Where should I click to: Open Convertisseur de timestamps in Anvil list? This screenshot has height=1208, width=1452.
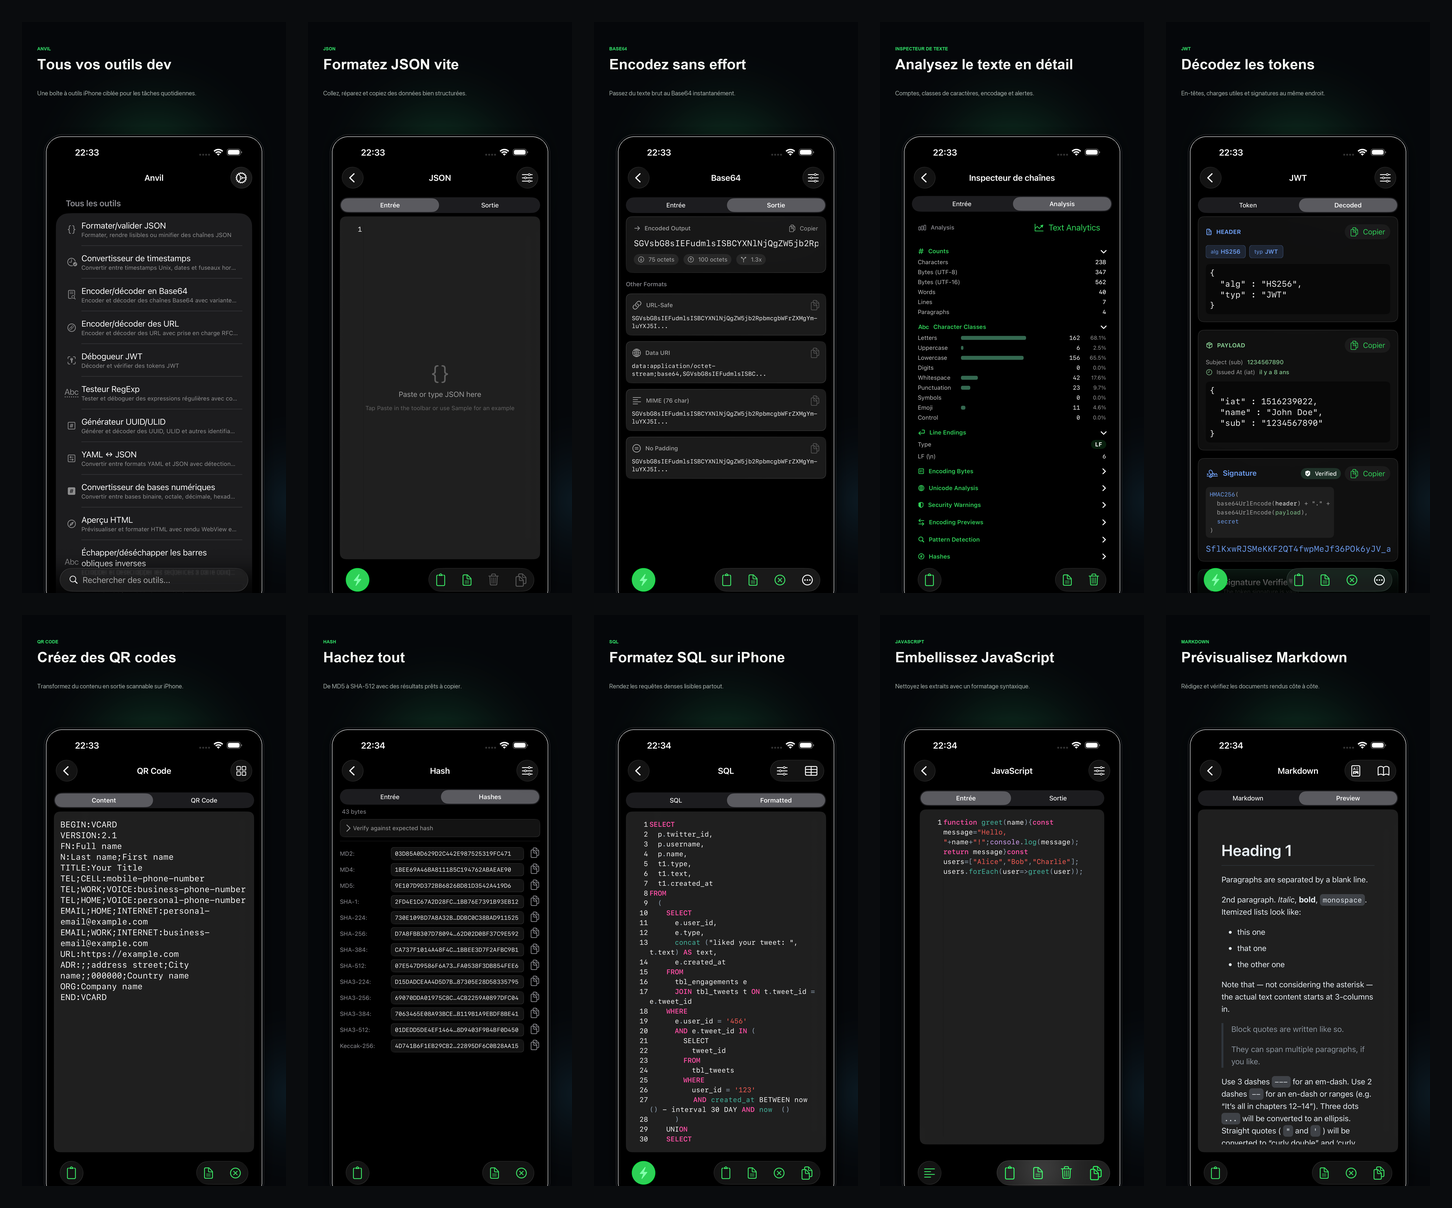point(154,262)
